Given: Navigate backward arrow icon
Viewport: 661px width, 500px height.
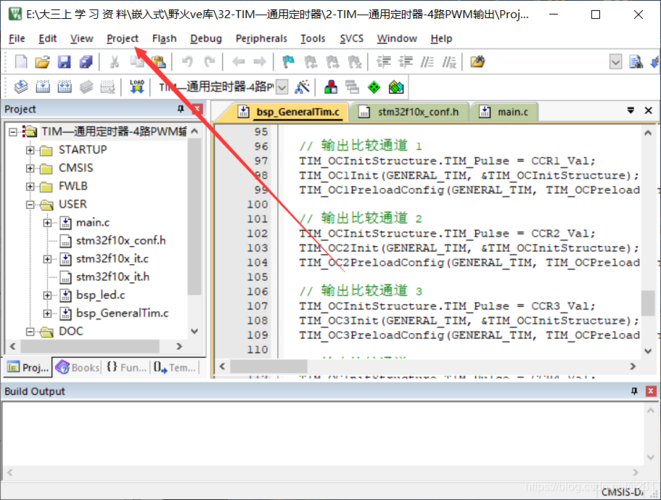Looking at the screenshot, I should (x=239, y=62).
